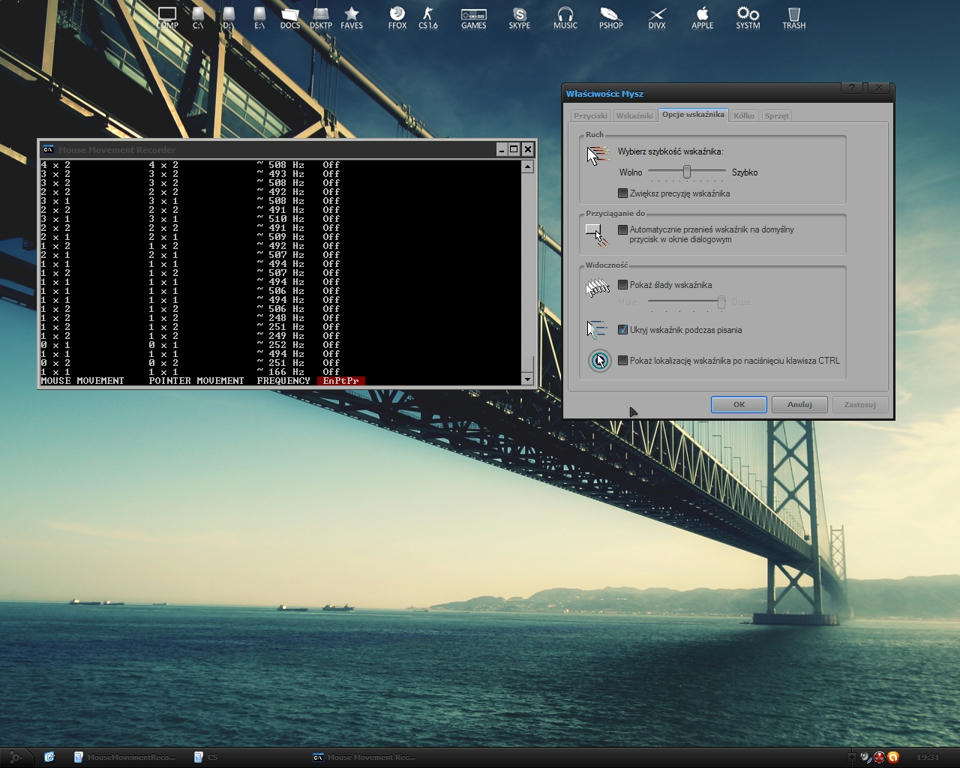Open the GAMES dock icon
Viewport: 960px width, 768px height.
[473, 18]
